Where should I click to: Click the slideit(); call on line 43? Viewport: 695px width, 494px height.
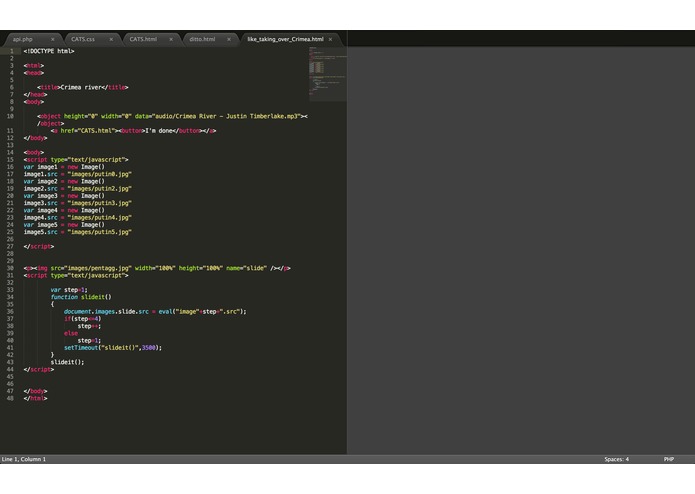(67, 362)
